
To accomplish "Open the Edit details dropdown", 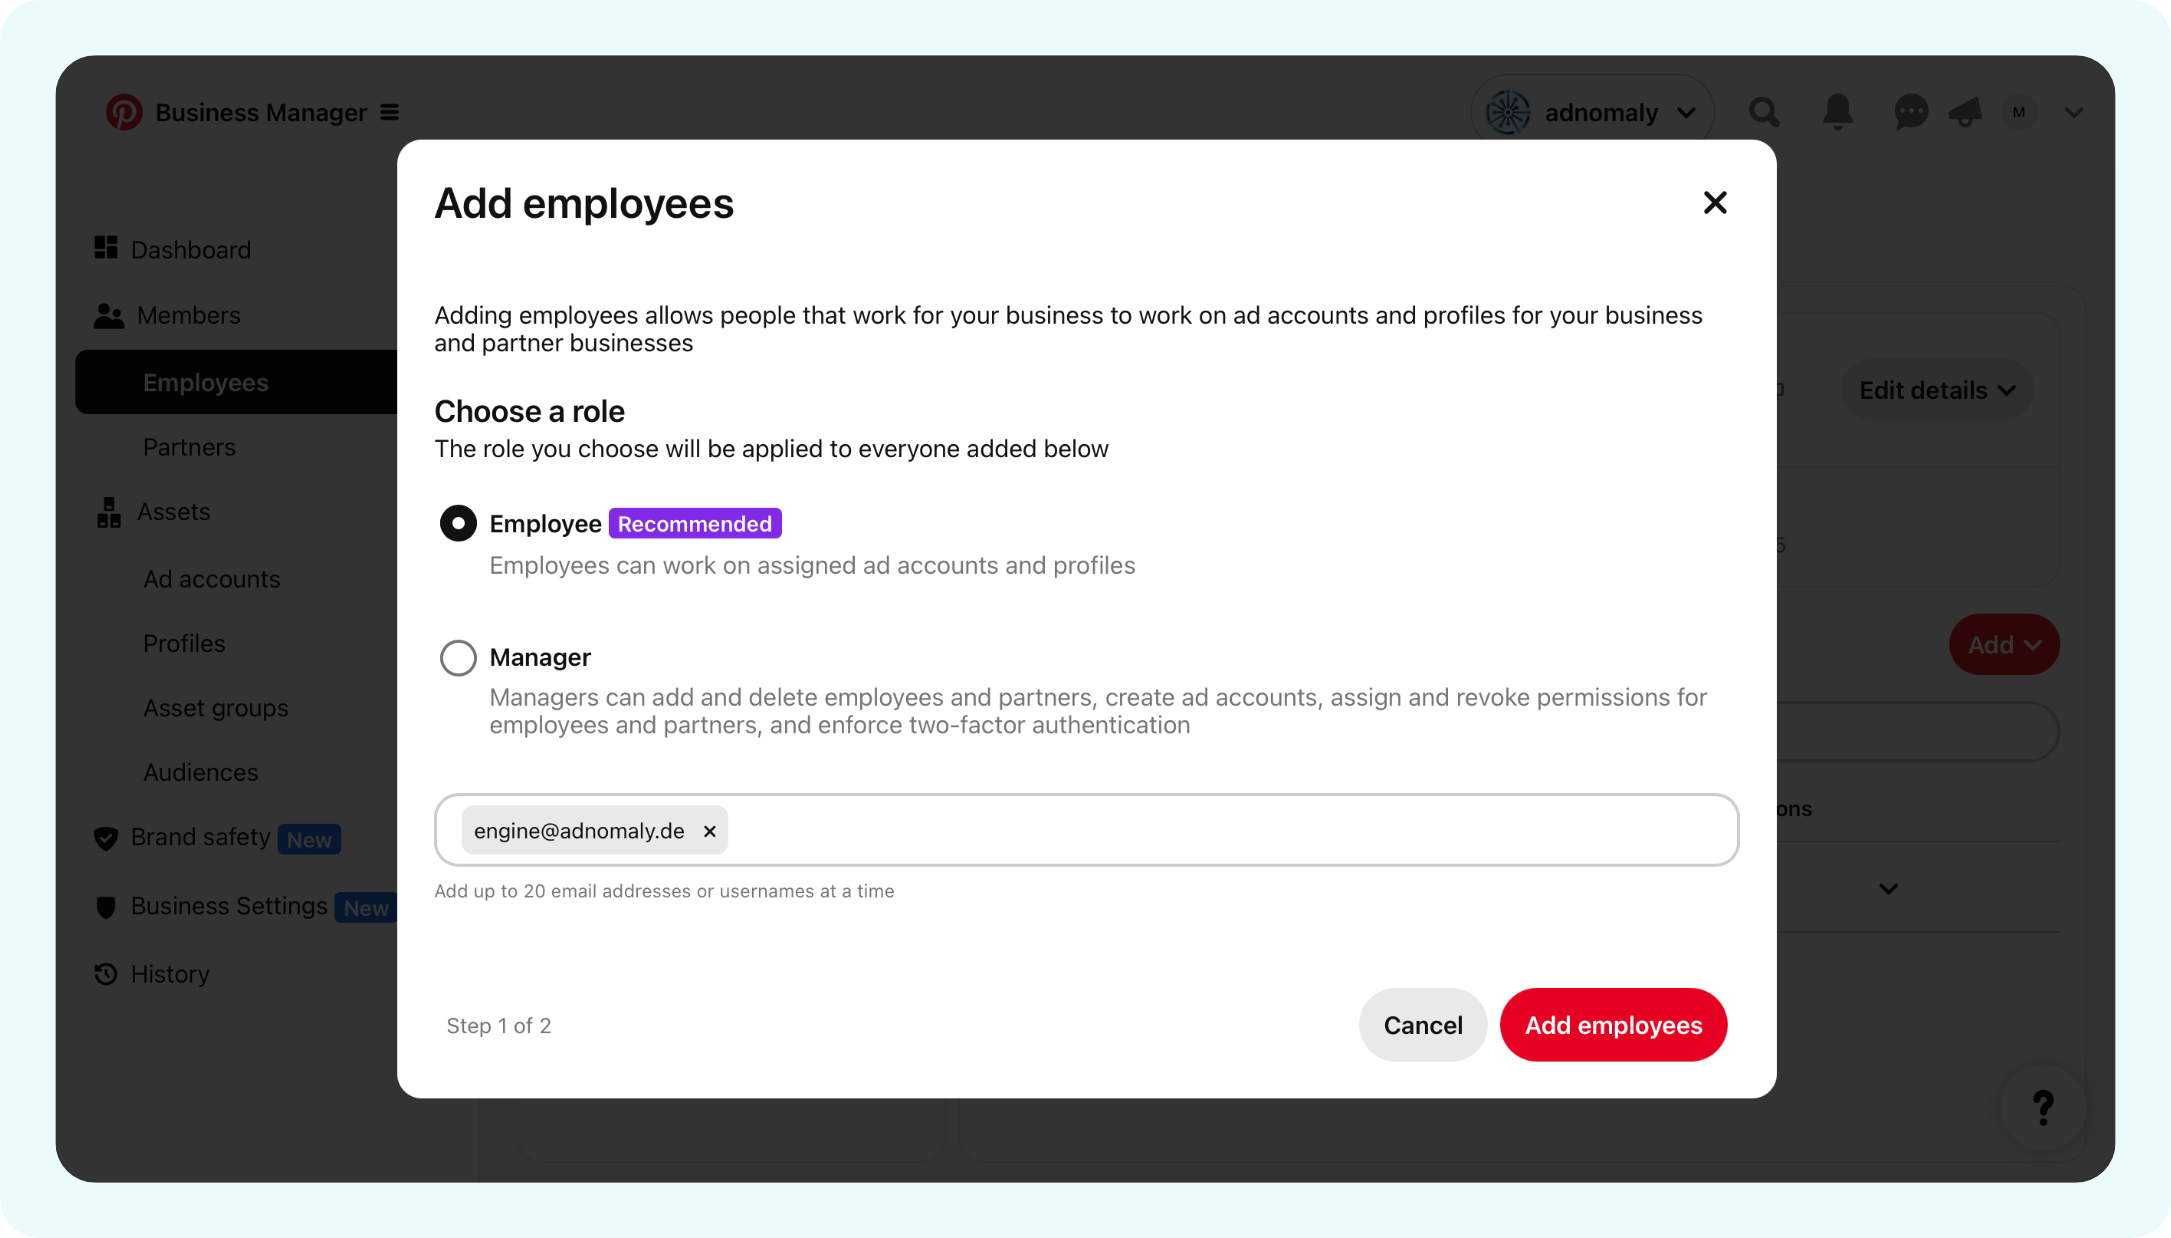I will [1937, 390].
